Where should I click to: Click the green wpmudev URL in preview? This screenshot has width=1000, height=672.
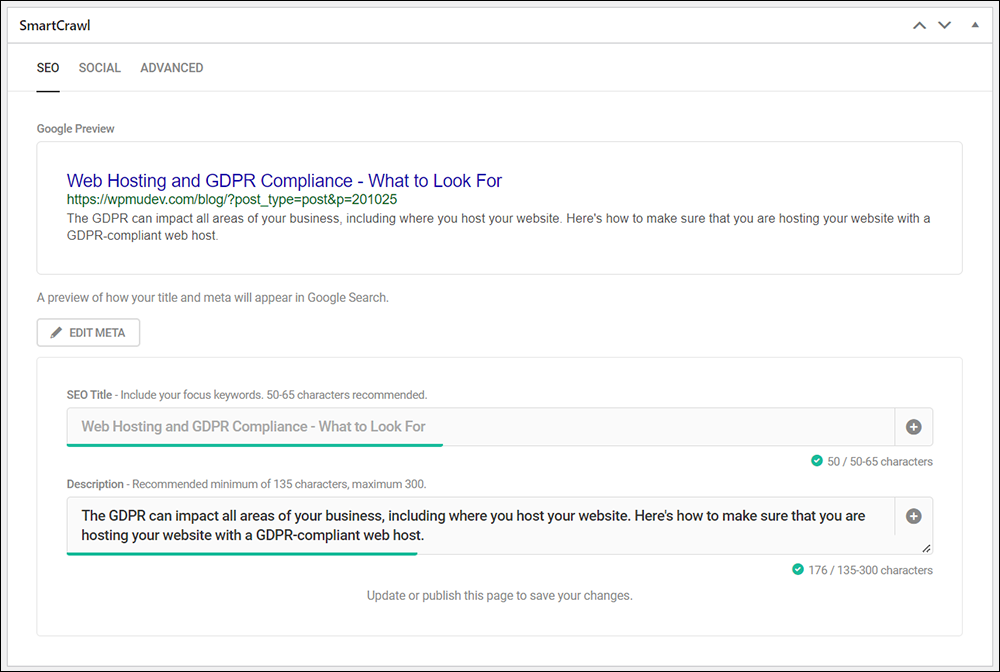232,200
